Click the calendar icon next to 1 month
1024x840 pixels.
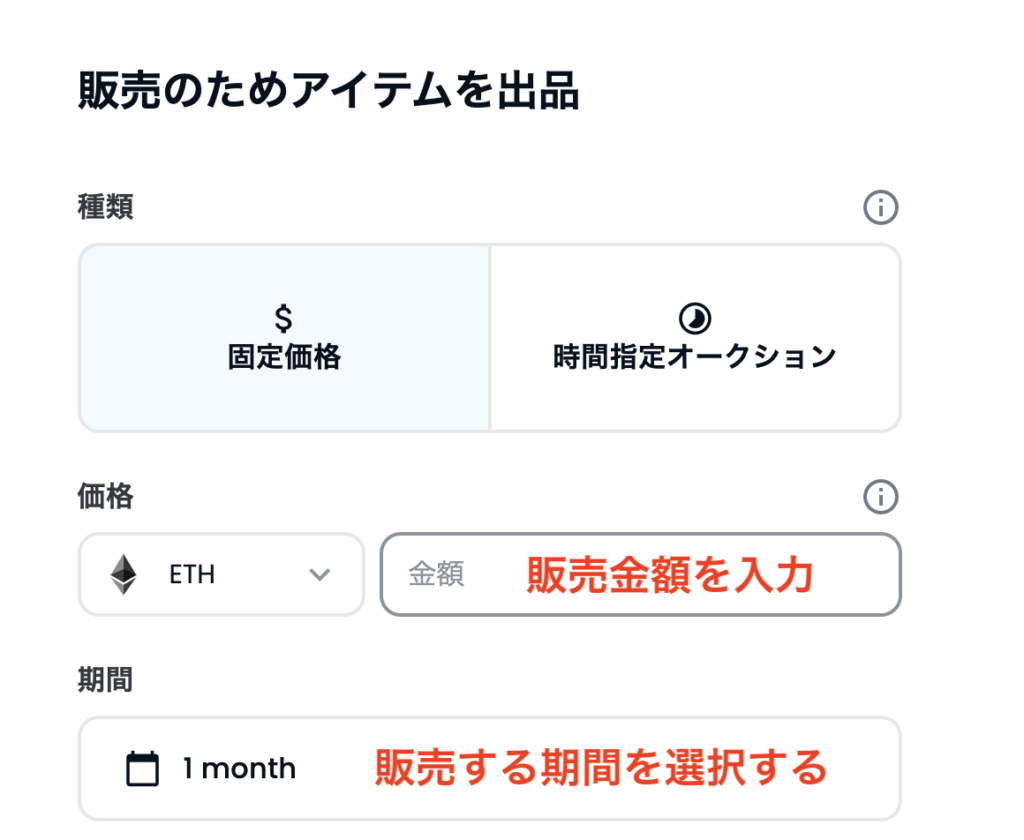pyautogui.click(x=143, y=768)
